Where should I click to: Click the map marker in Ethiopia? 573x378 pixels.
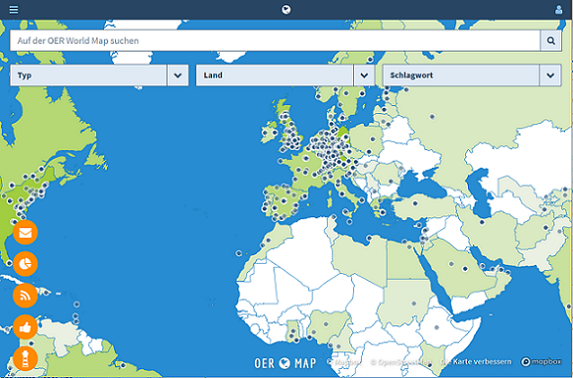pyautogui.click(x=436, y=328)
